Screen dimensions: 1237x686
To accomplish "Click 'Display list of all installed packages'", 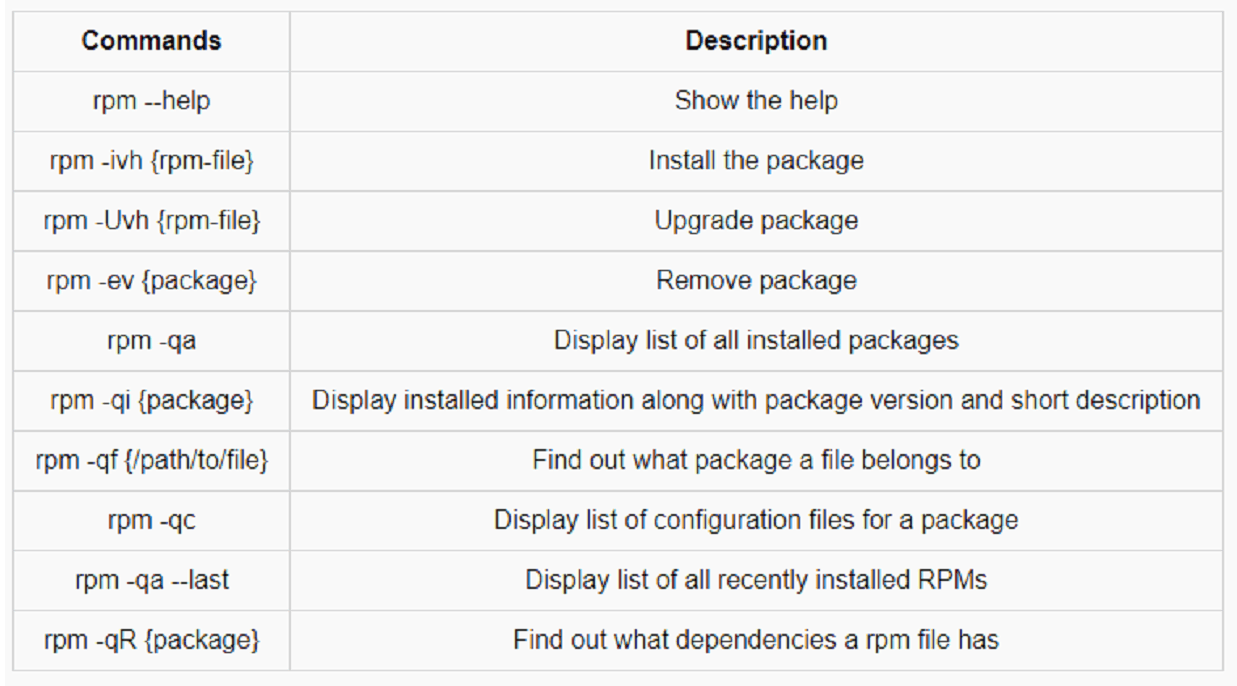I will tap(756, 341).
